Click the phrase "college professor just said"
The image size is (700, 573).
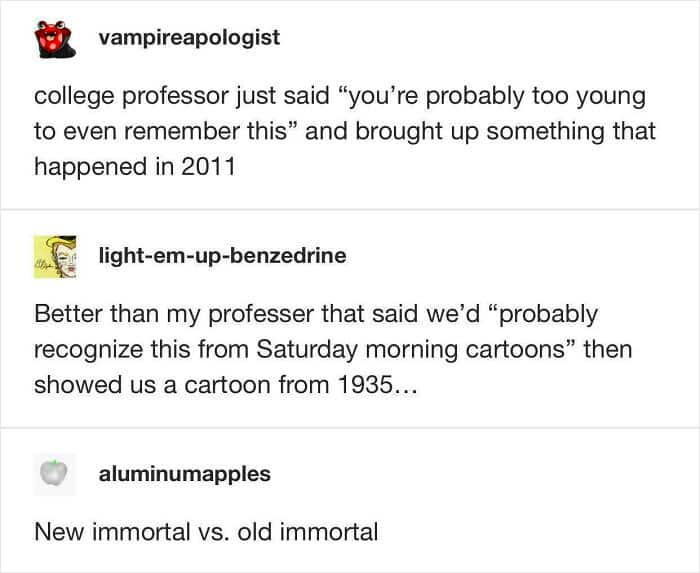[x=181, y=96]
